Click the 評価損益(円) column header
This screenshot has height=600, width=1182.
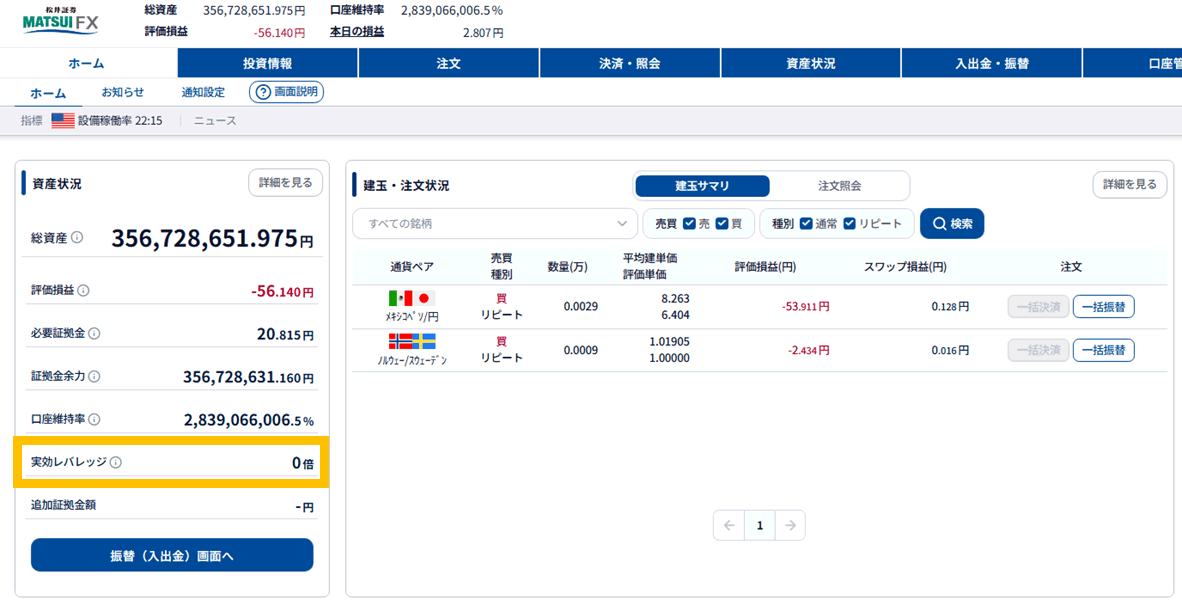click(x=765, y=267)
